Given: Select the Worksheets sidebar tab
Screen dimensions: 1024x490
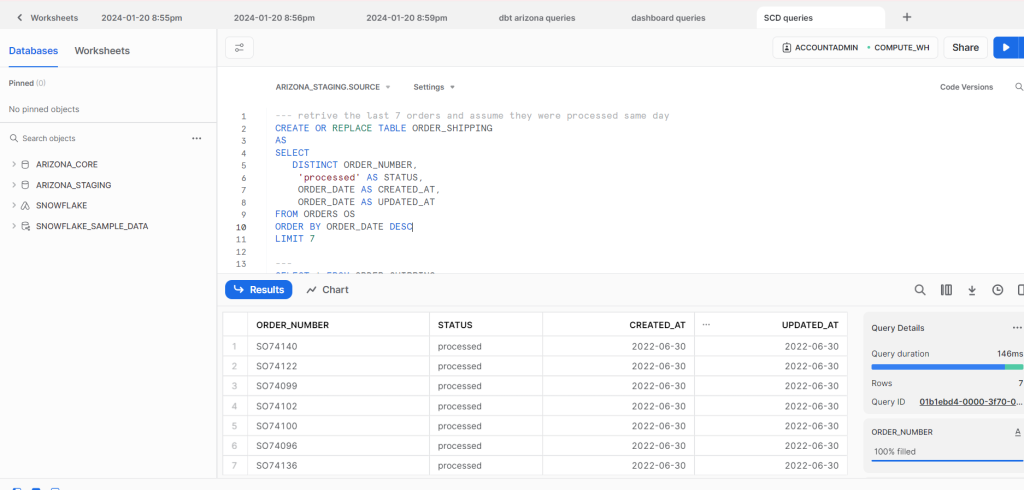Looking at the screenshot, I should click(102, 50).
